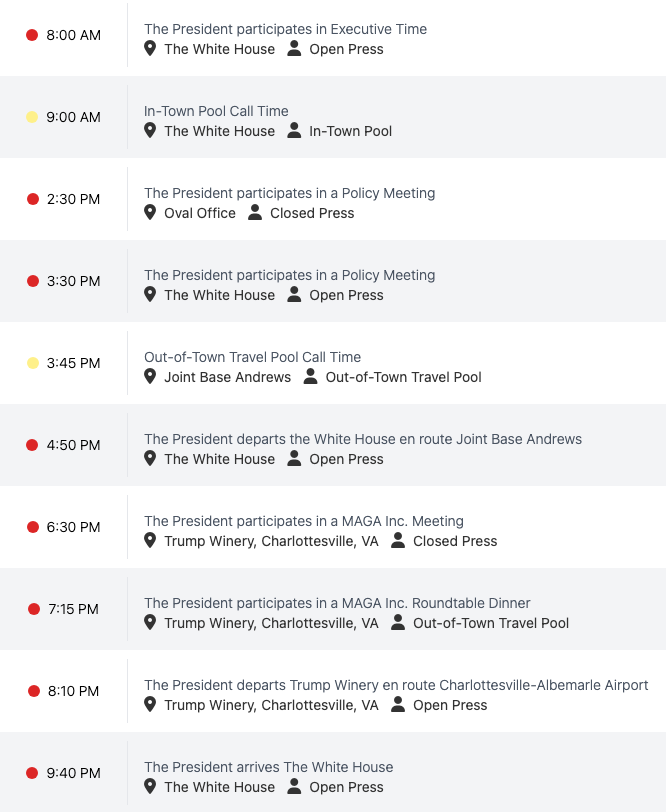Click the red dot beside 8:00 AM

coord(32,35)
